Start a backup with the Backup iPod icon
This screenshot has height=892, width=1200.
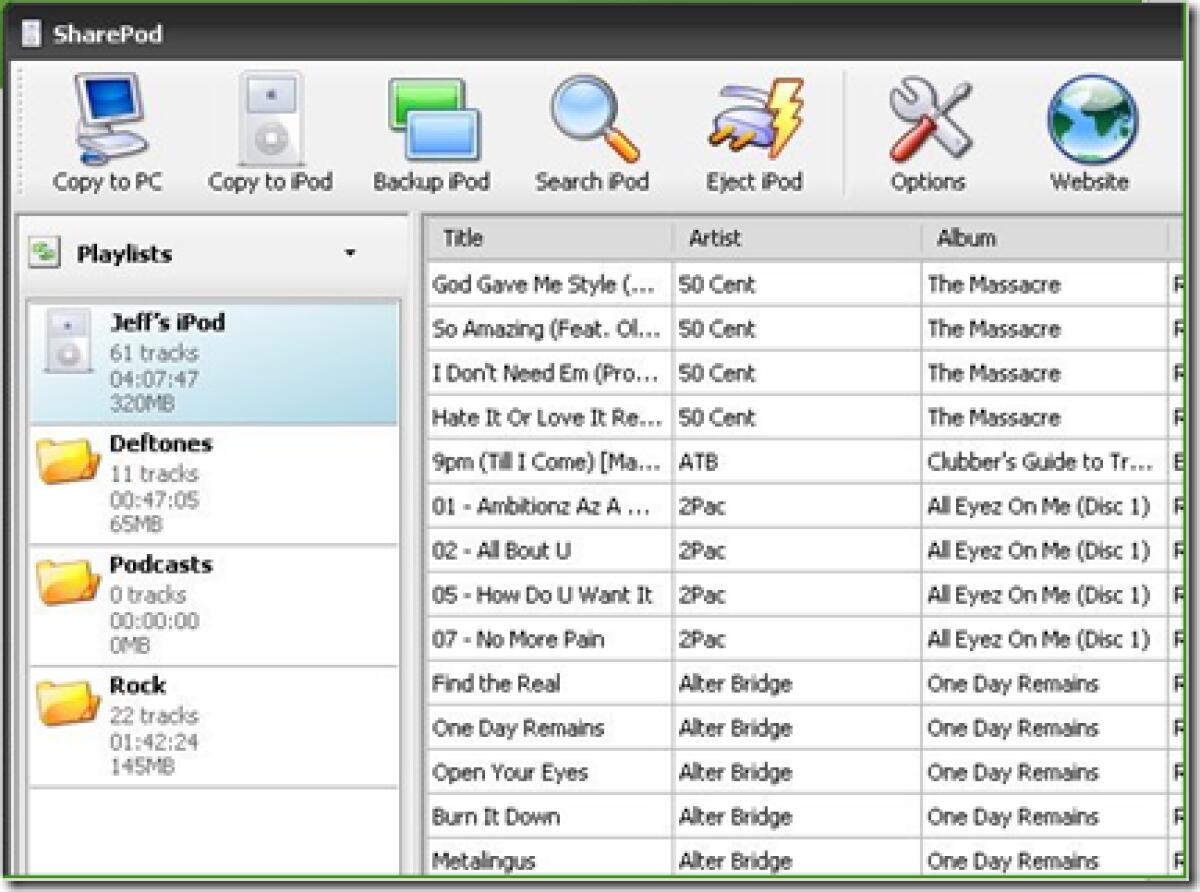pyautogui.click(x=430, y=120)
